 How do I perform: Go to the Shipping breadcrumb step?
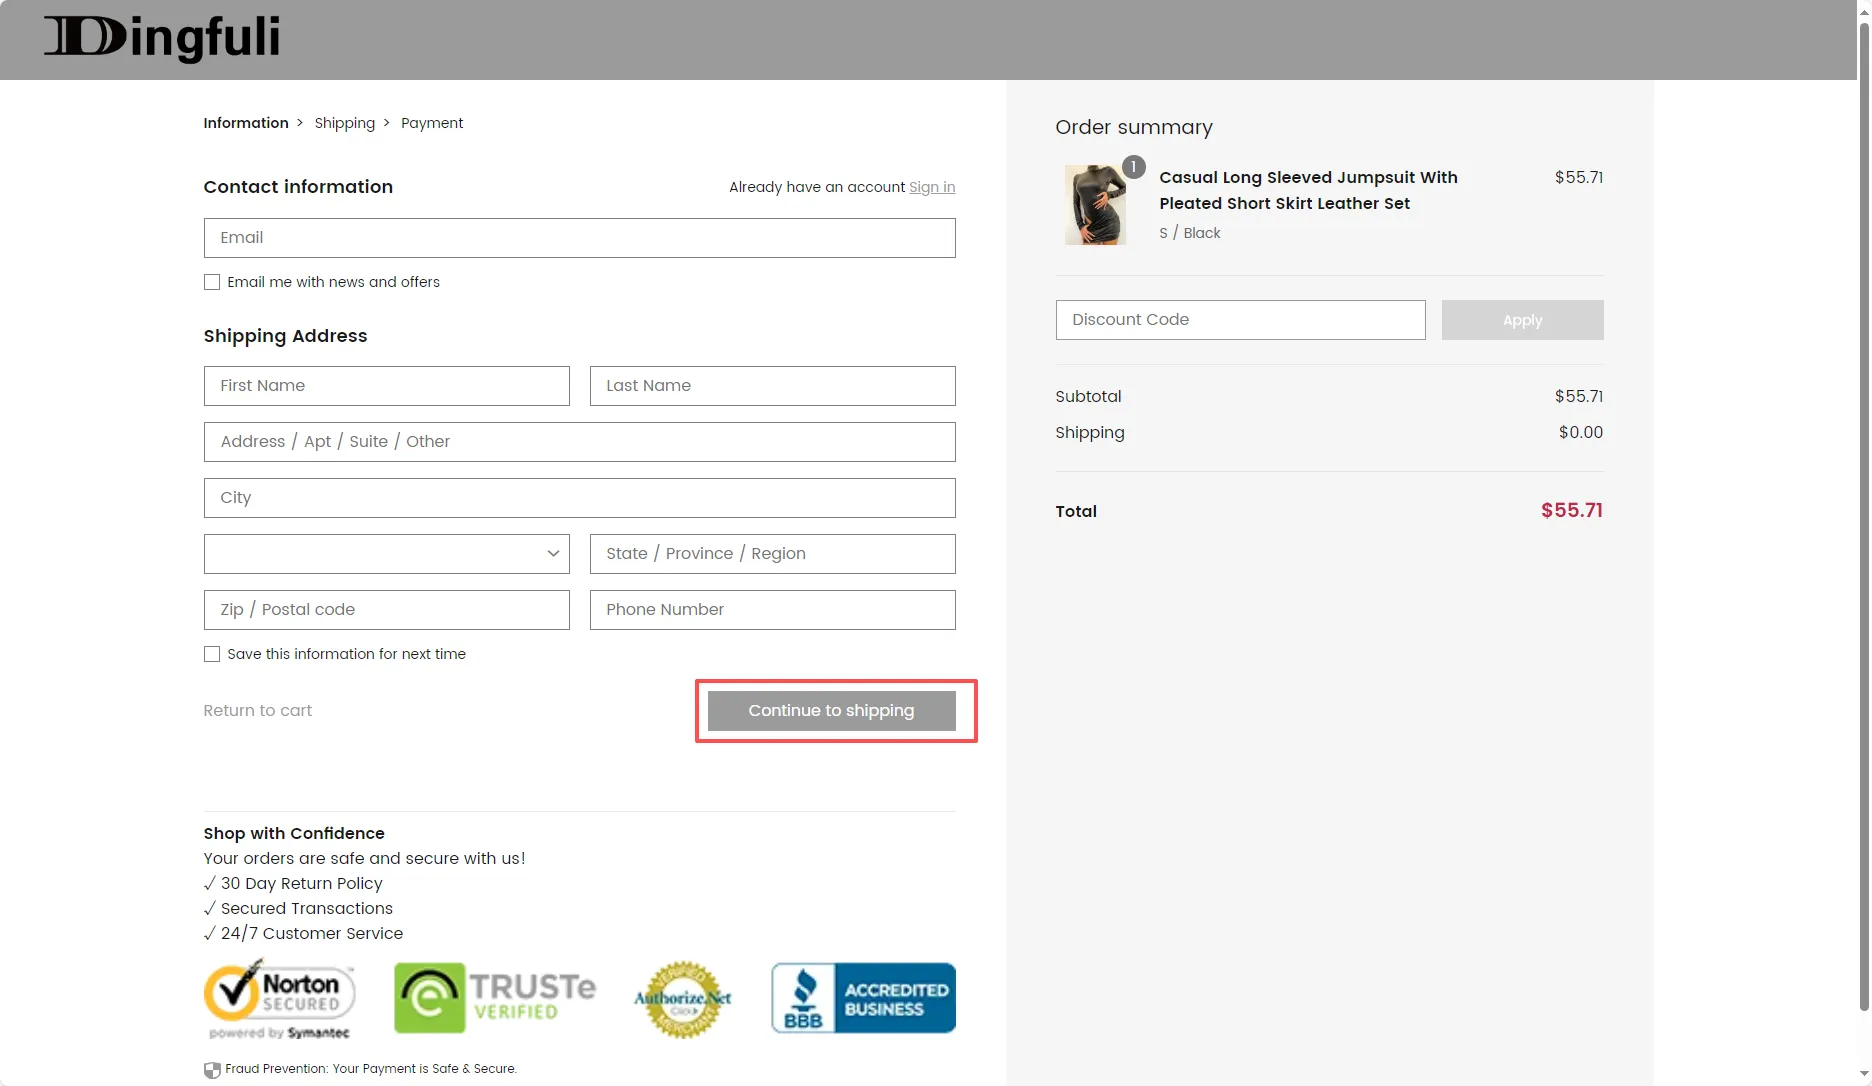(x=344, y=123)
